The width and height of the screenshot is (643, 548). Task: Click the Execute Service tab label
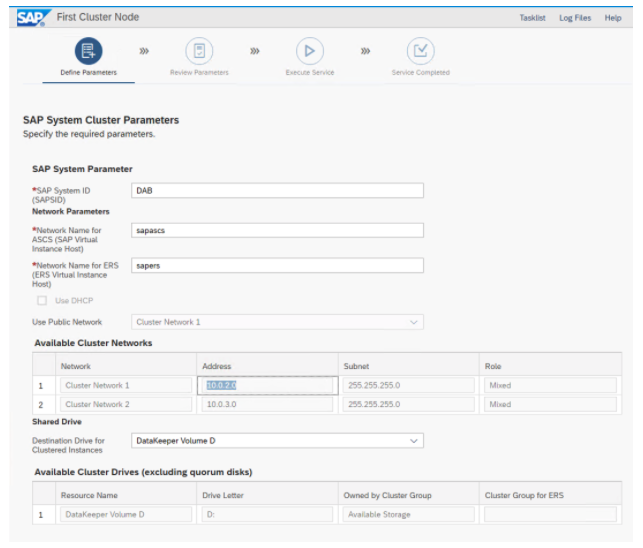pos(310,73)
